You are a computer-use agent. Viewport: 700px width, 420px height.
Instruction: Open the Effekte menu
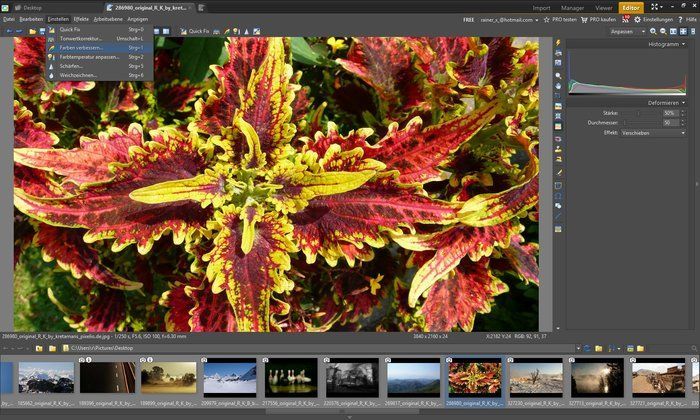click(x=81, y=20)
